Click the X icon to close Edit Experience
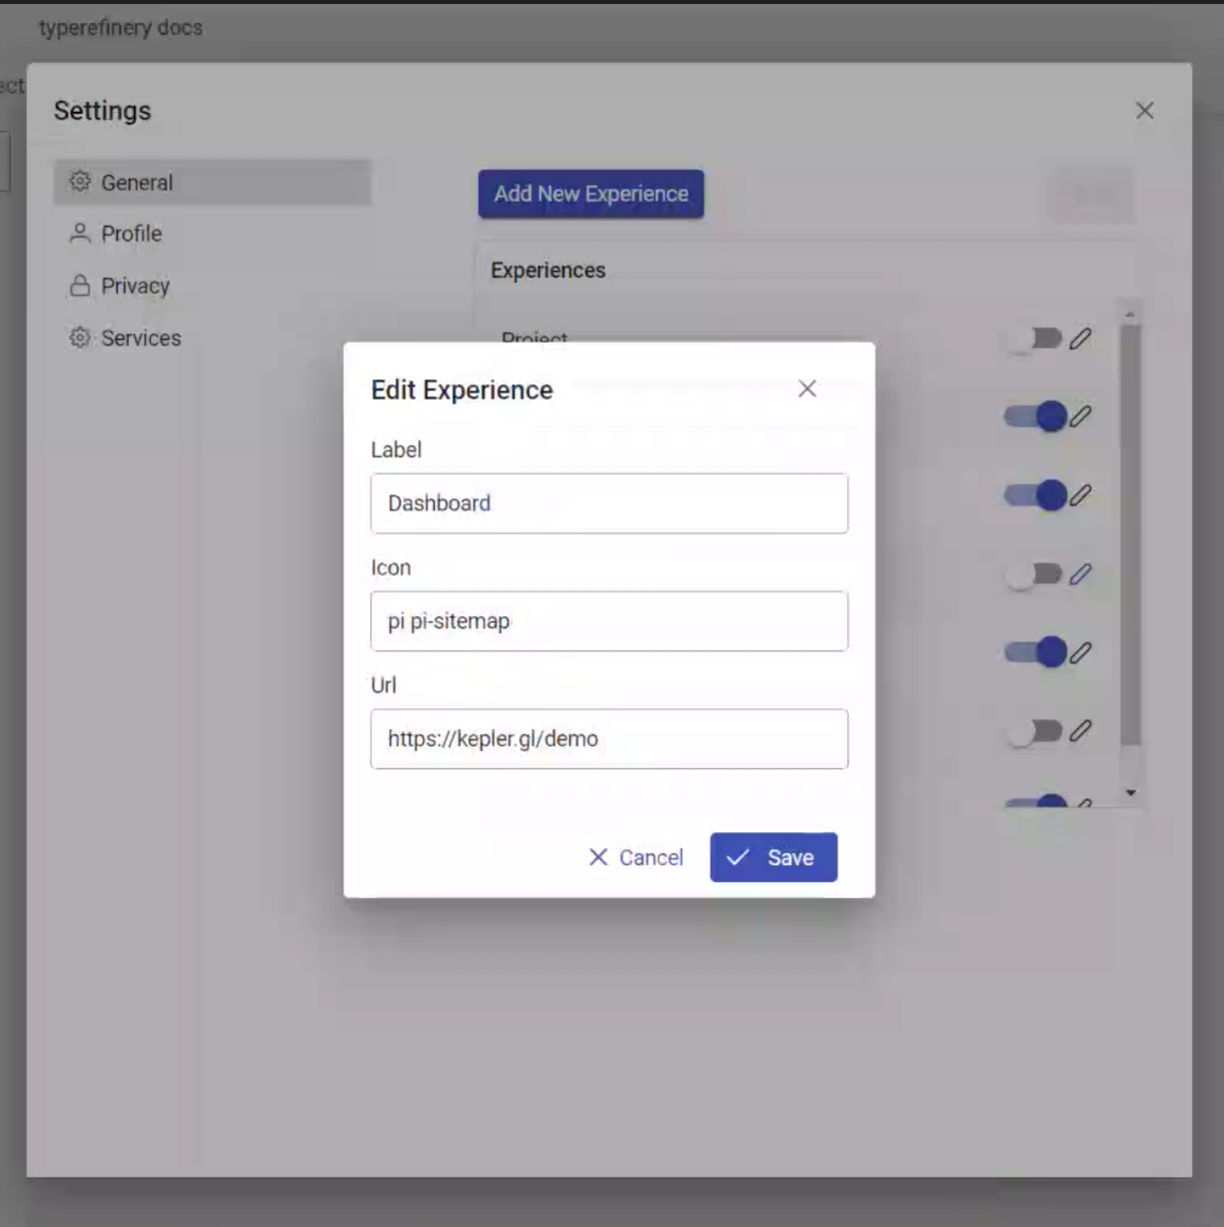This screenshot has height=1227, width=1224. point(807,388)
